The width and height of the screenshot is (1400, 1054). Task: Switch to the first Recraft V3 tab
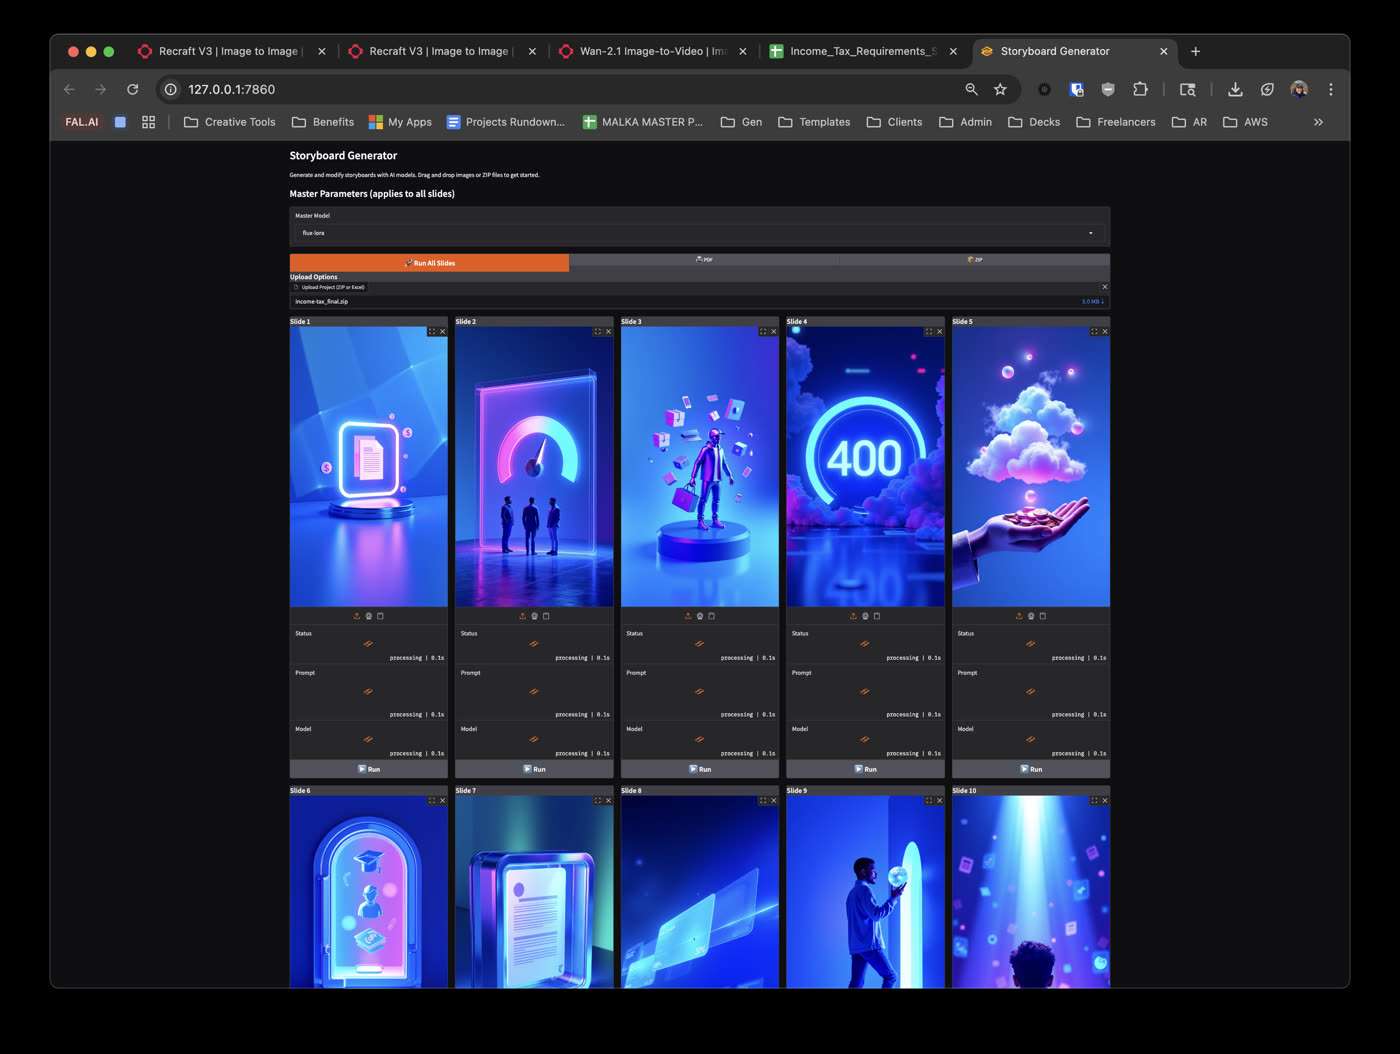[232, 51]
